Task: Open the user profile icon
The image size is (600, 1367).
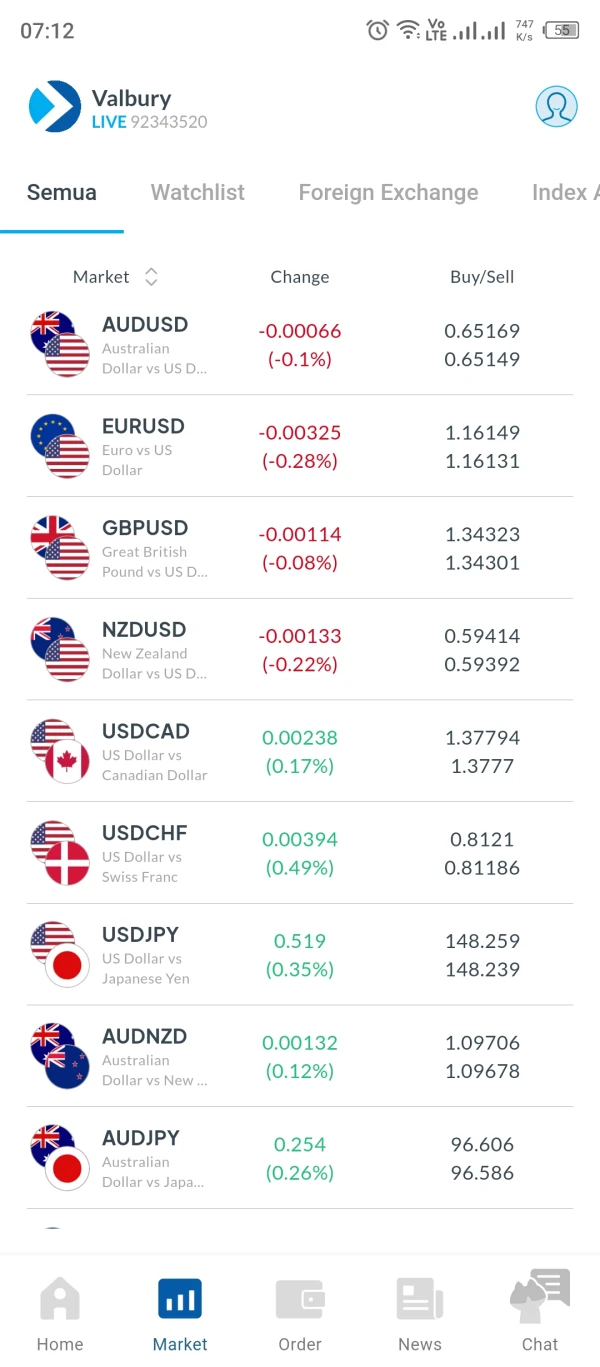Action: [556, 106]
